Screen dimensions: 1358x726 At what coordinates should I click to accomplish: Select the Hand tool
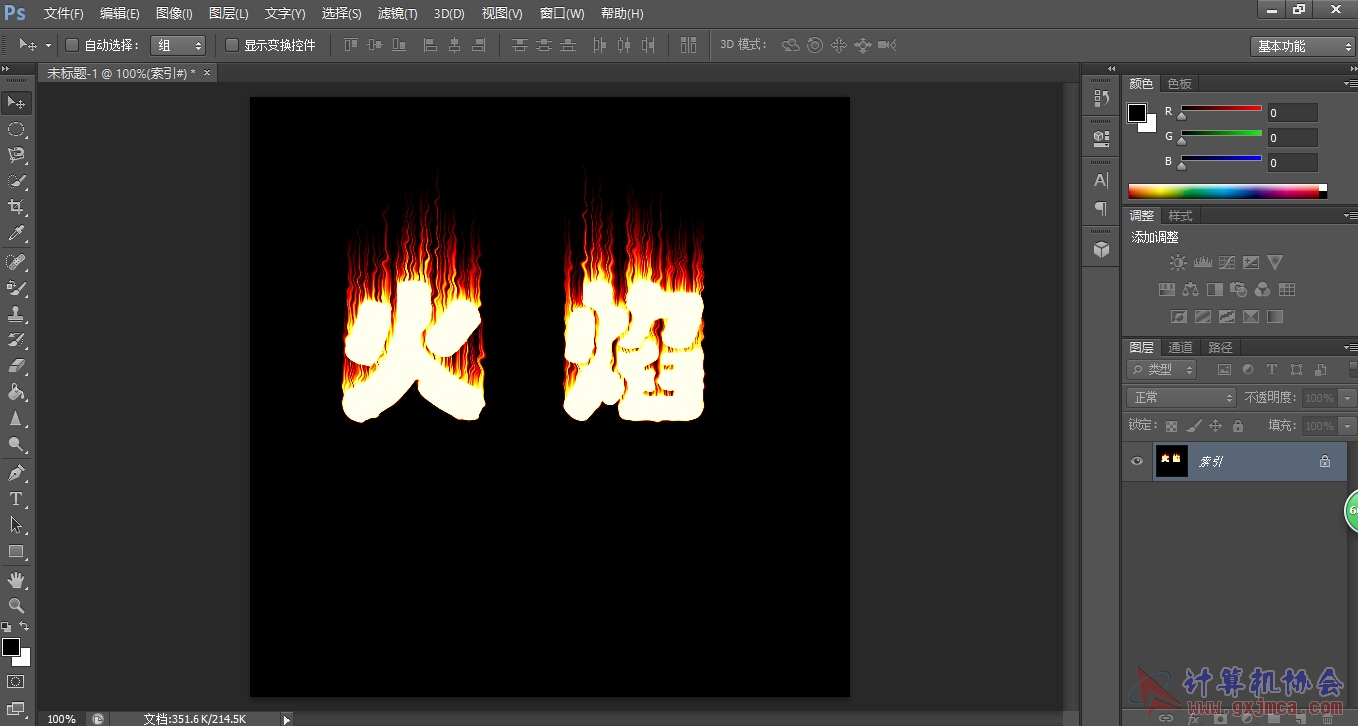pos(16,580)
